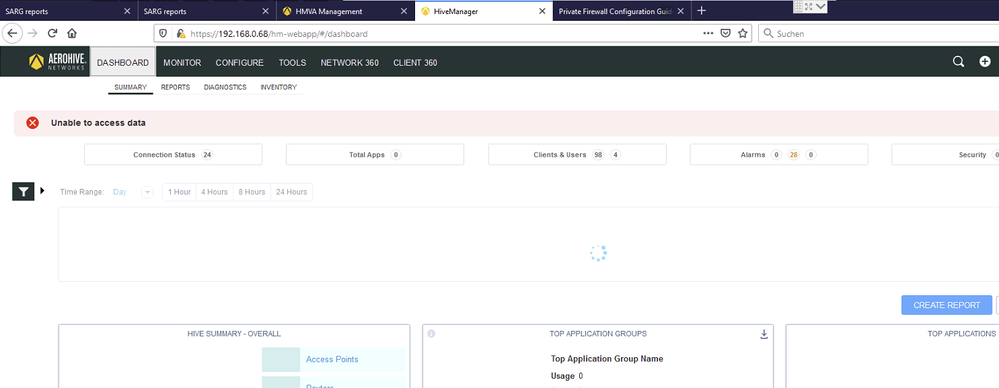Set time range to 8 Hours
This screenshot has height=388, width=999.
(x=252, y=192)
